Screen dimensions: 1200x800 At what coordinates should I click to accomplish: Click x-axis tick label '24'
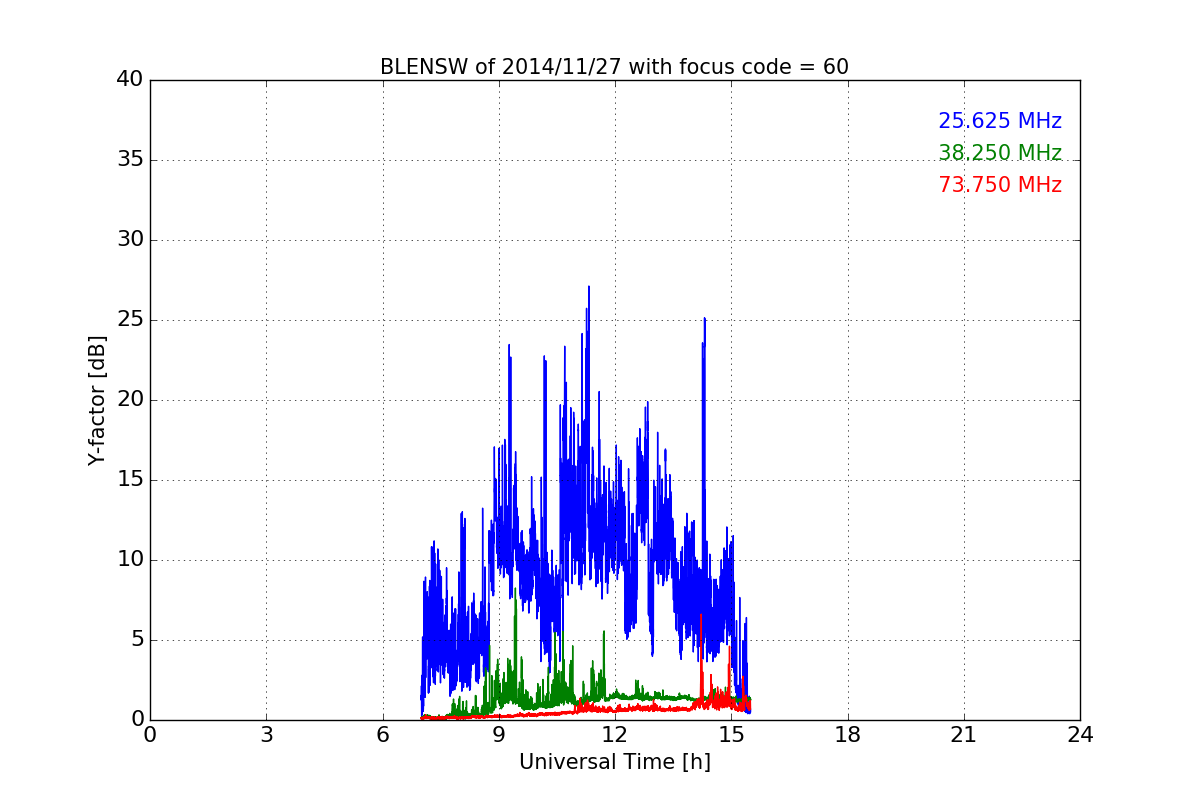tap(1080, 735)
